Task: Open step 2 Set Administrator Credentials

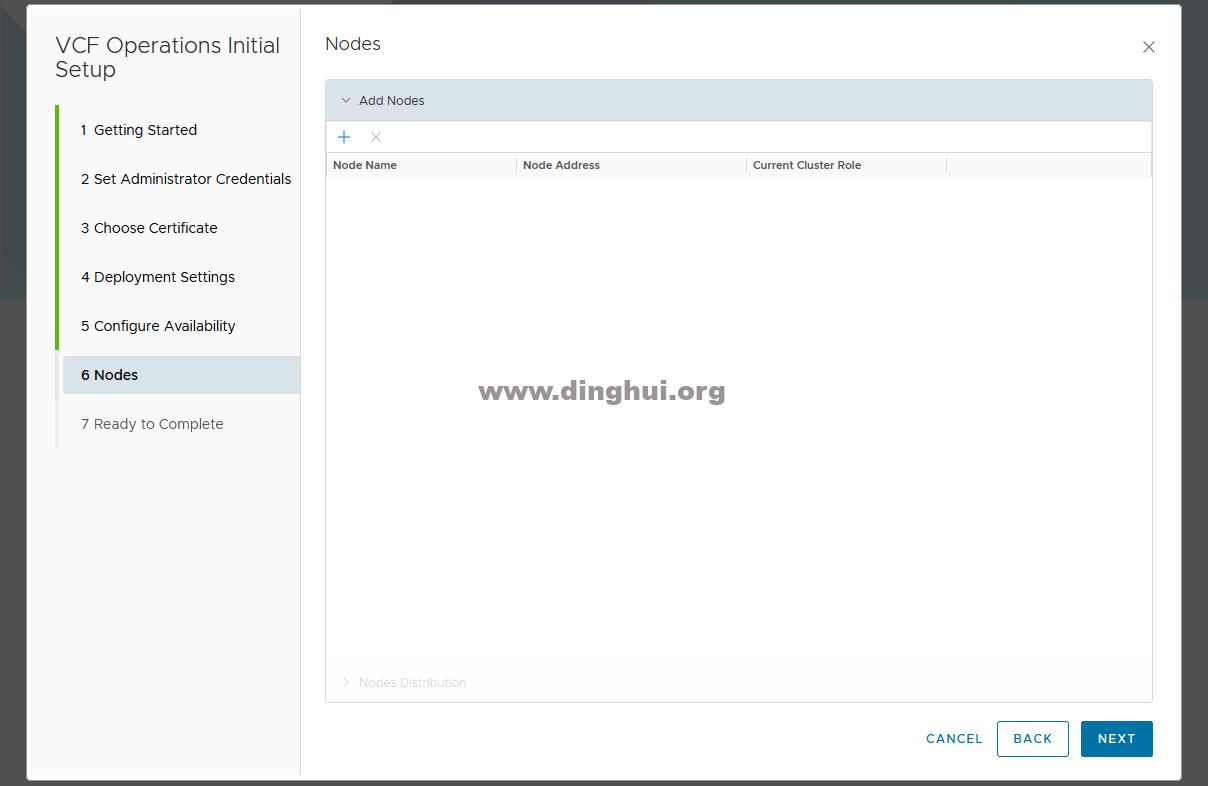Action: pos(186,179)
